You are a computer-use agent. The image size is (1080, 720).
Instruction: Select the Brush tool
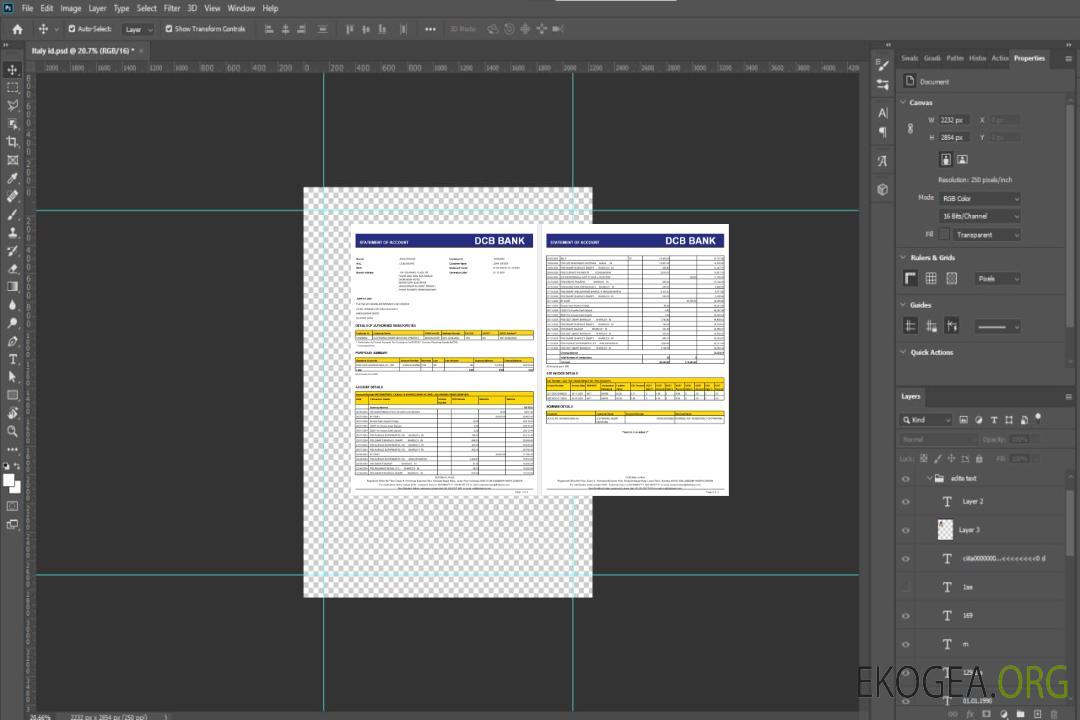[x=12, y=214]
